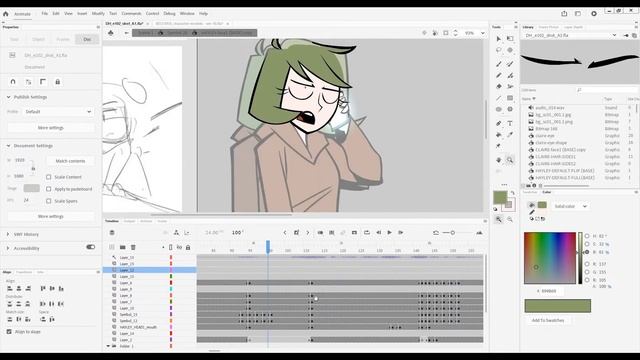Screen dimensions: 640x360
Task: Play the timeline animation
Action: tap(389, 233)
